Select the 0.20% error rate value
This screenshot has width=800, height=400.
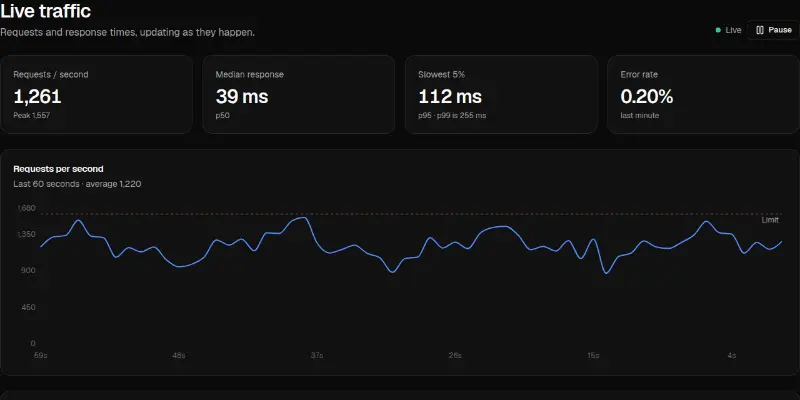point(646,96)
